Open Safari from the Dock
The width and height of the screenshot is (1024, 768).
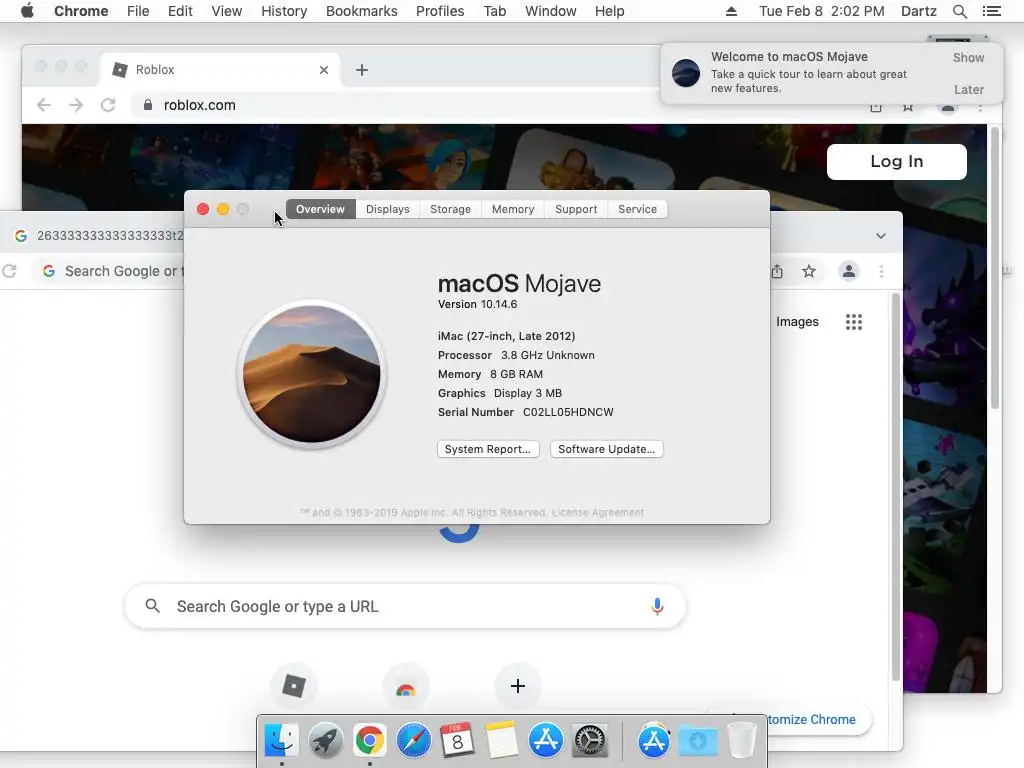413,740
